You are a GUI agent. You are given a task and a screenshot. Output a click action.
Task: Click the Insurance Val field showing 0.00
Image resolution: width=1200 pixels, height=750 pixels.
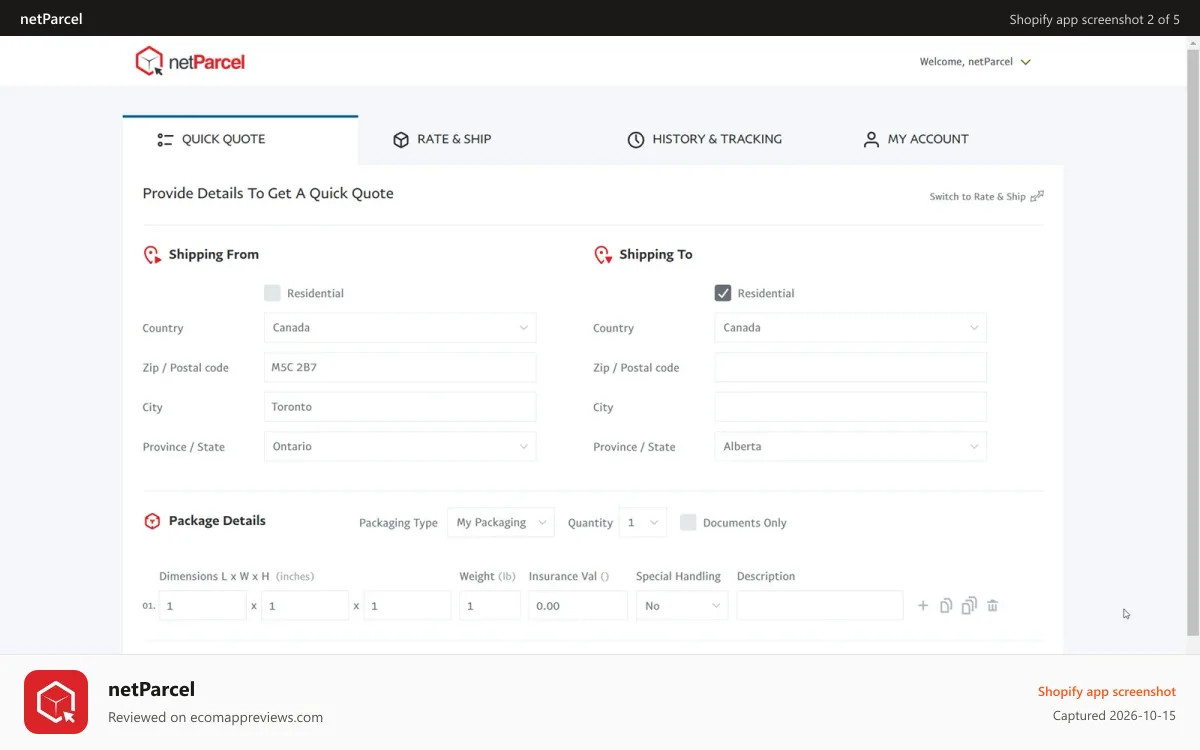tap(578, 606)
